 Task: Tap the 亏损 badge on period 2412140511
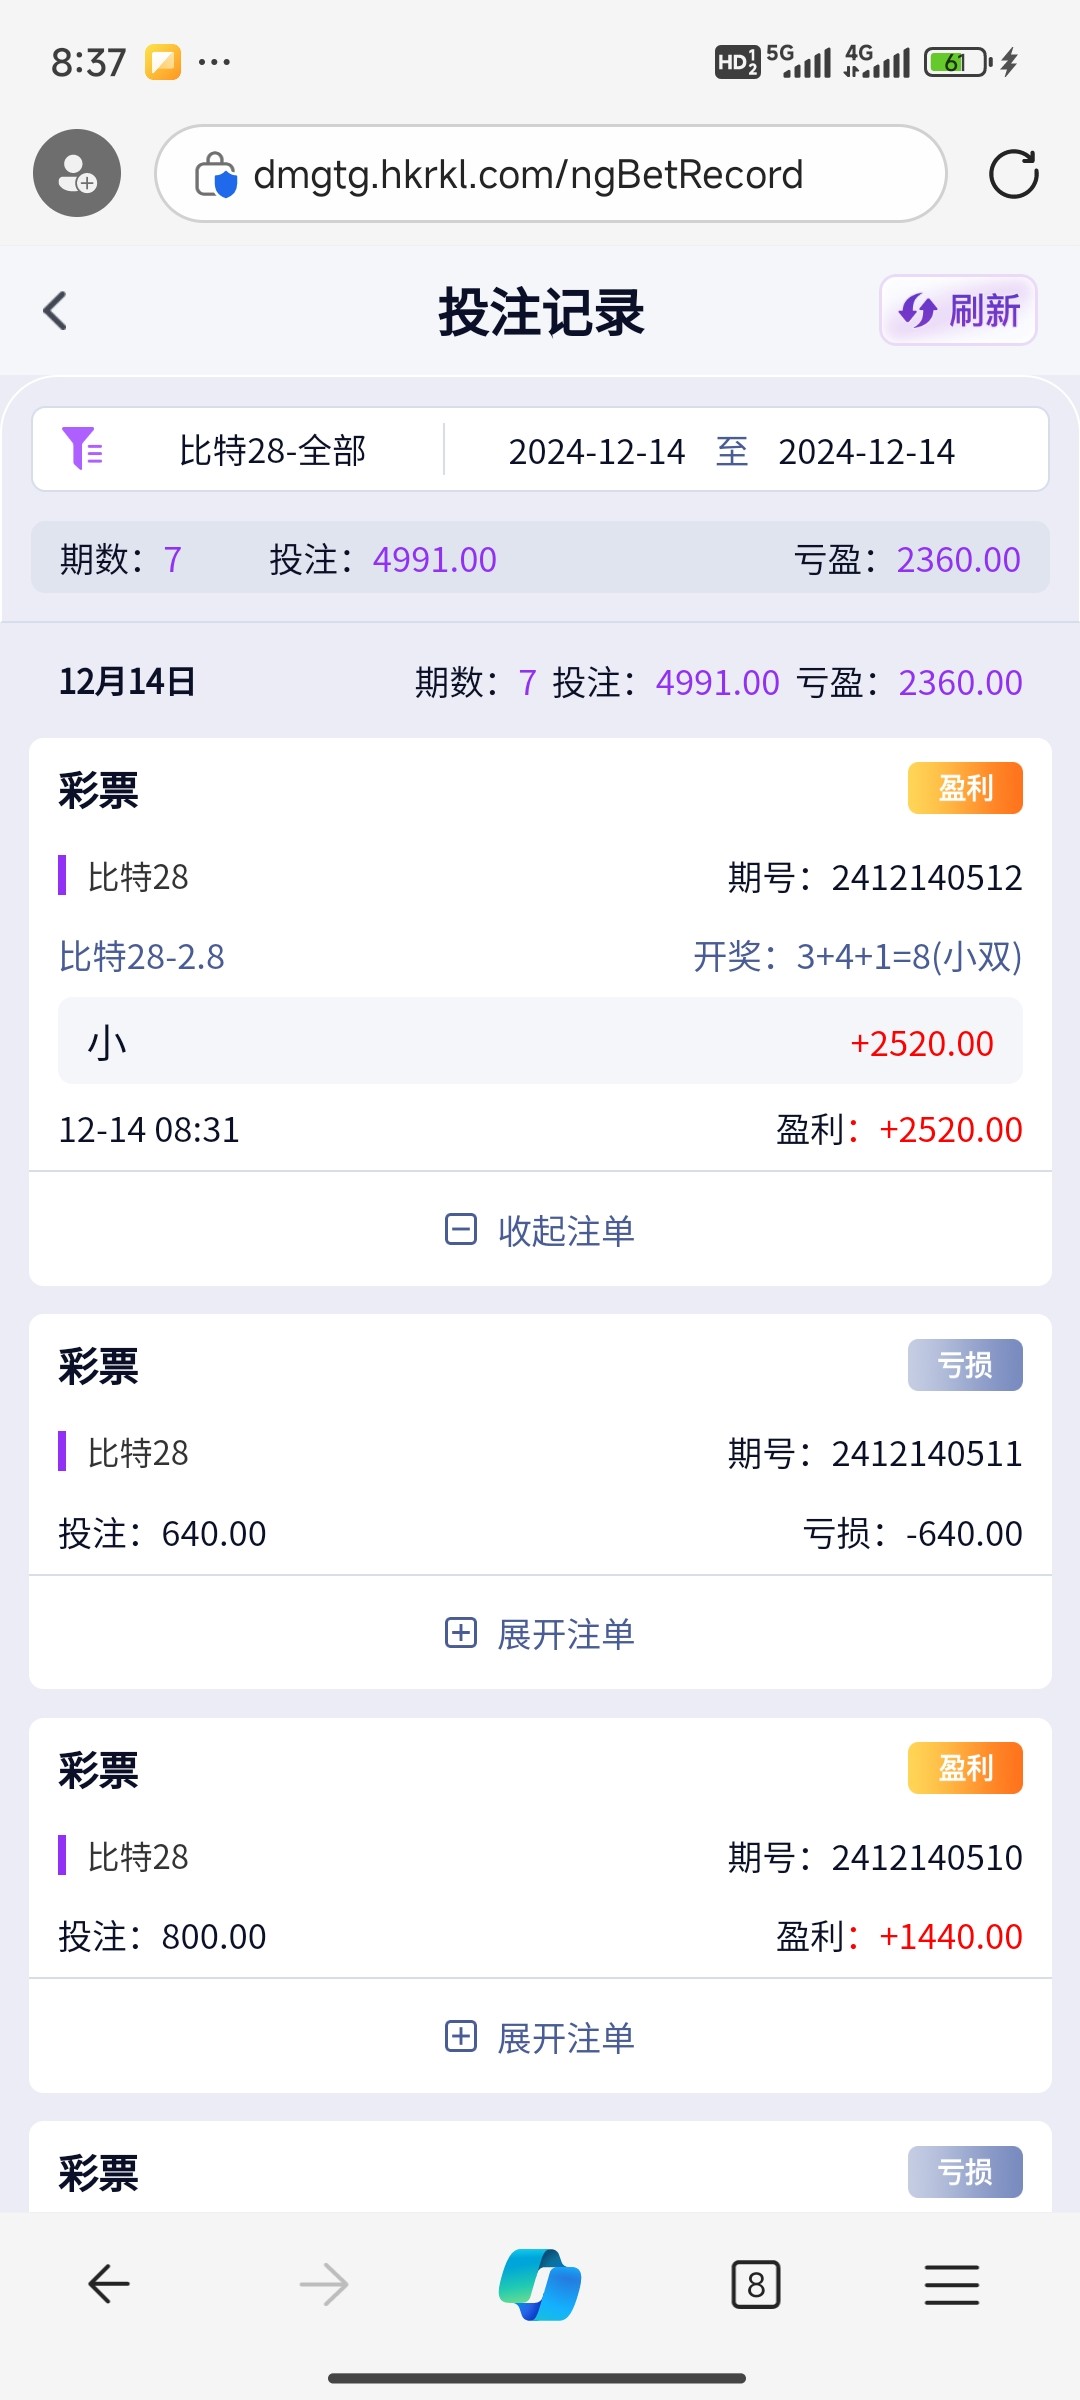[x=965, y=1365]
